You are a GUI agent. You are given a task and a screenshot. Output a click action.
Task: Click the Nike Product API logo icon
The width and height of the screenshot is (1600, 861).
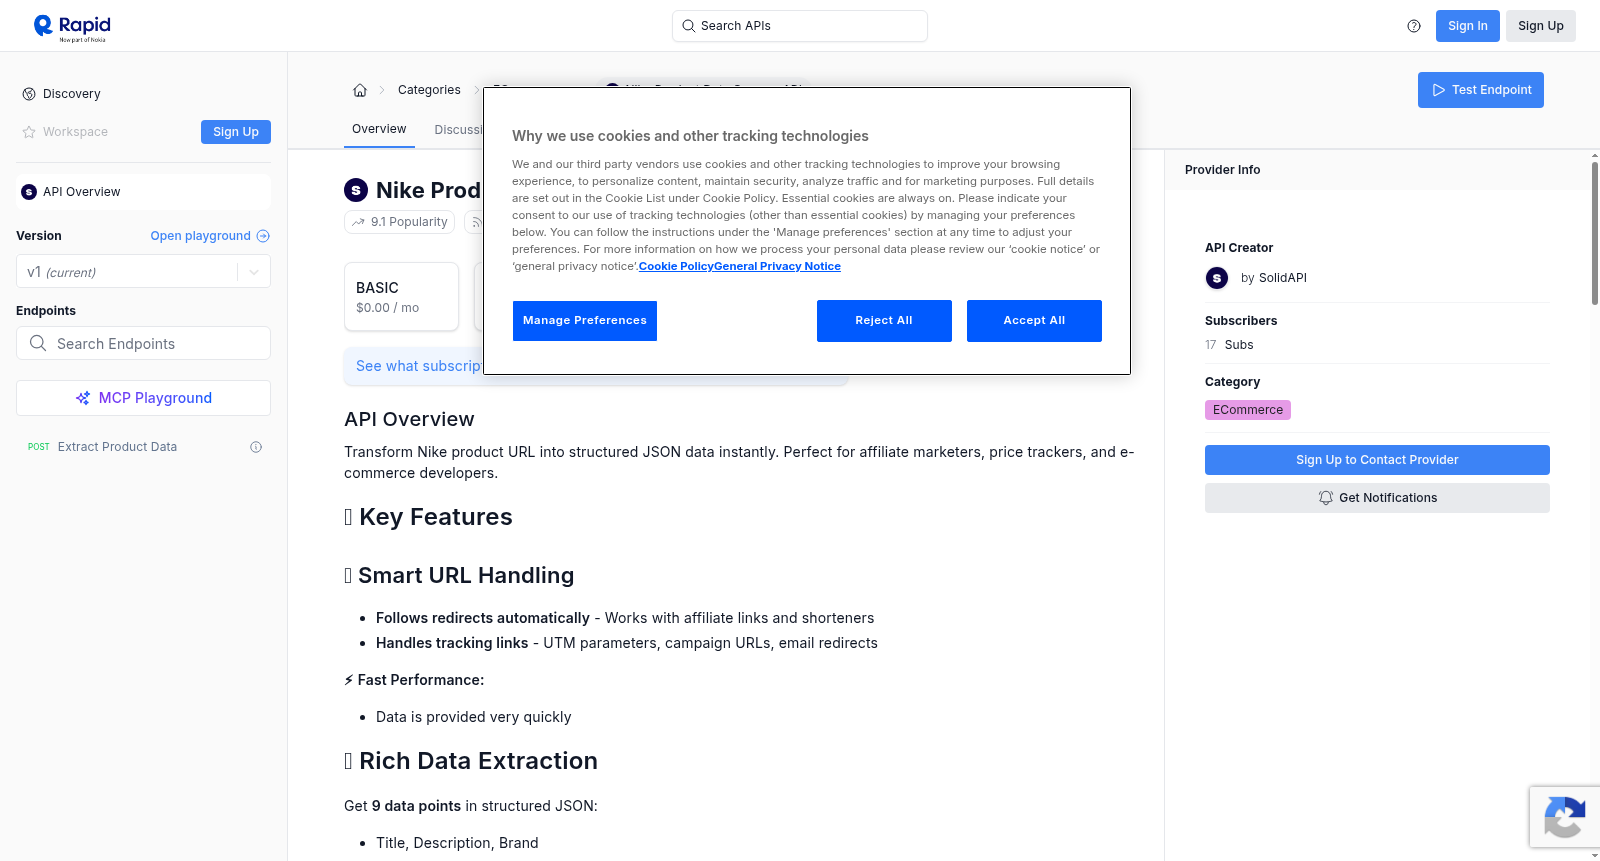(x=356, y=190)
